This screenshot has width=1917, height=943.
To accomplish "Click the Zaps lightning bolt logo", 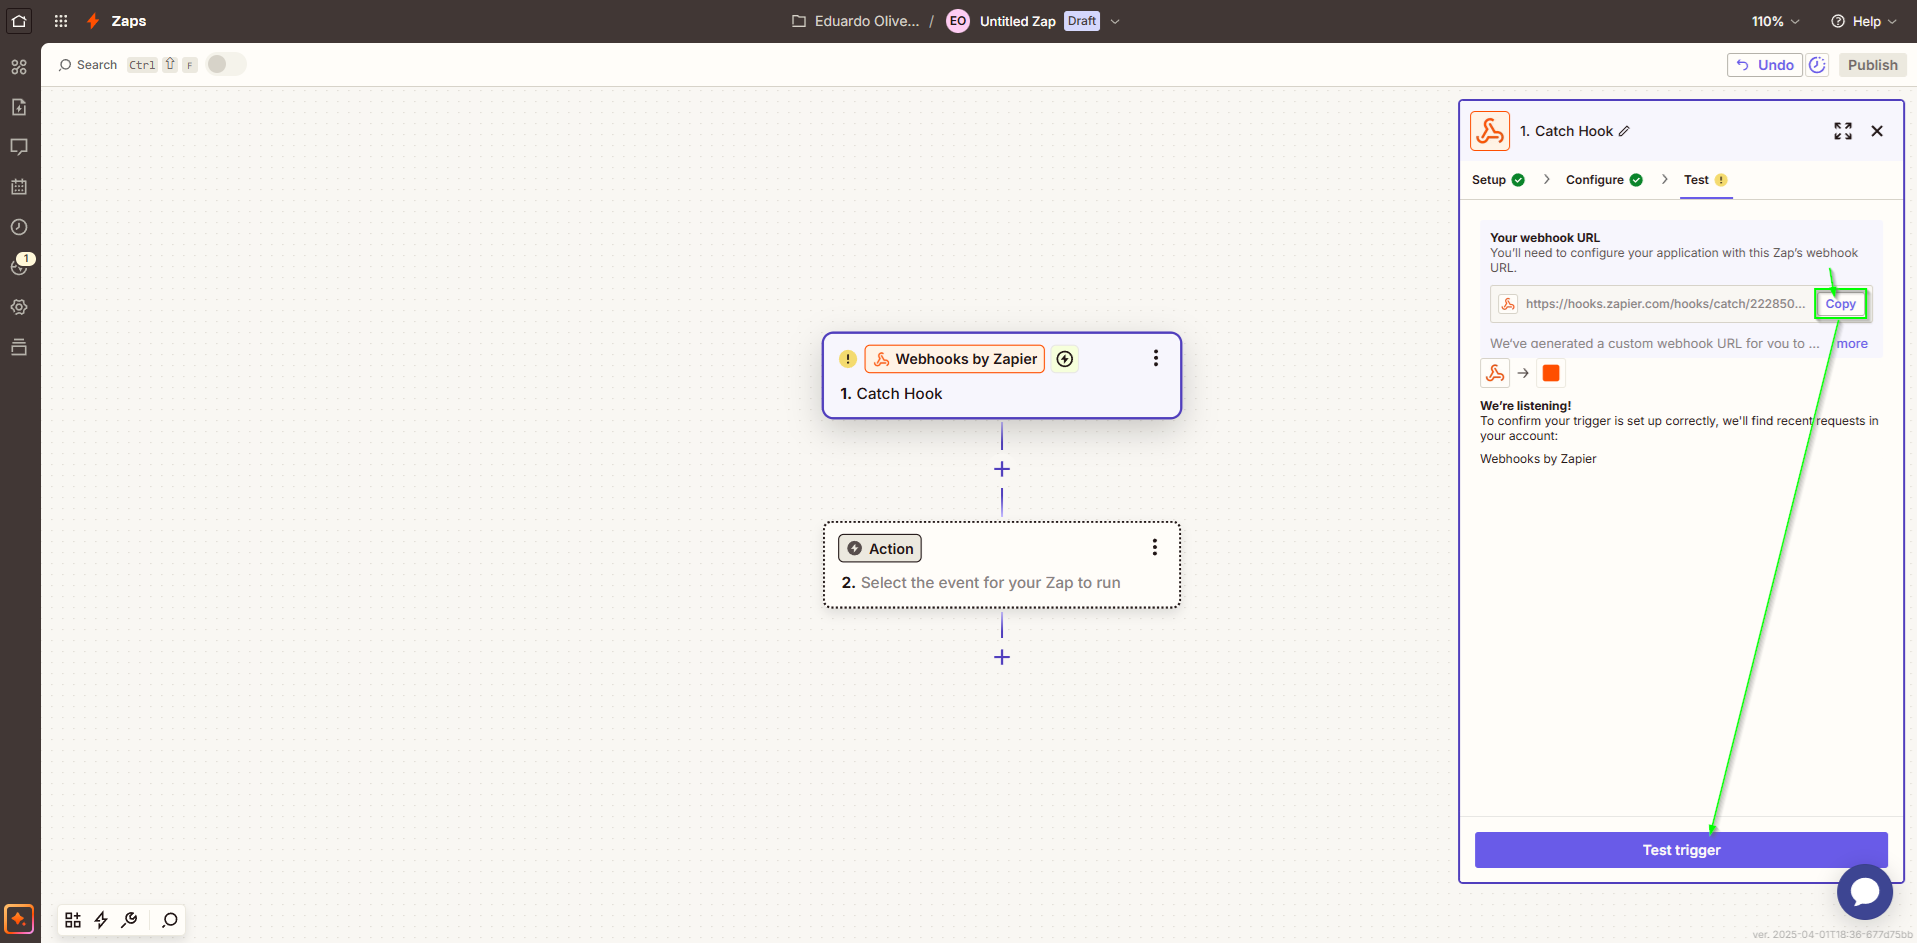I will (x=93, y=21).
